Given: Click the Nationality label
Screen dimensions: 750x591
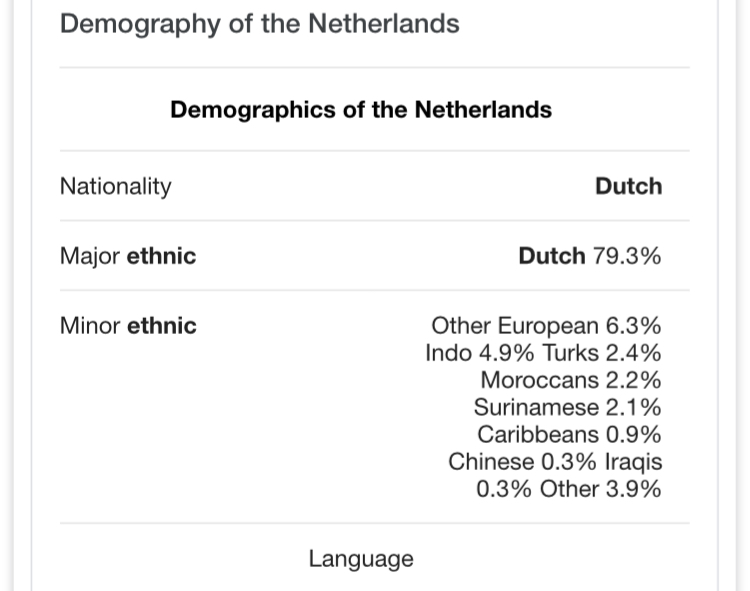Looking at the screenshot, I should 115,186.
